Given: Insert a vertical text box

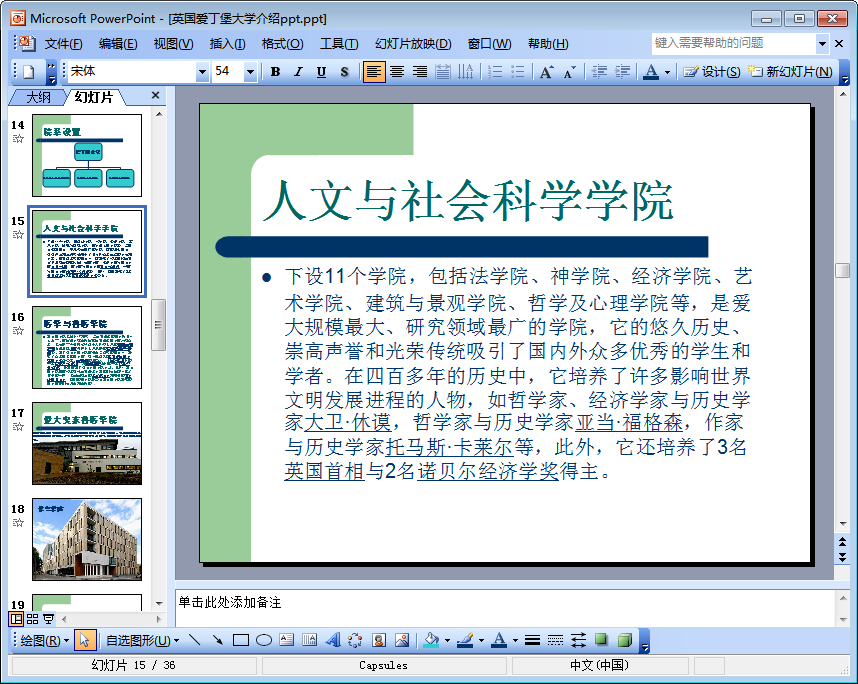Looking at the screenshot, I should coord(310,640).
